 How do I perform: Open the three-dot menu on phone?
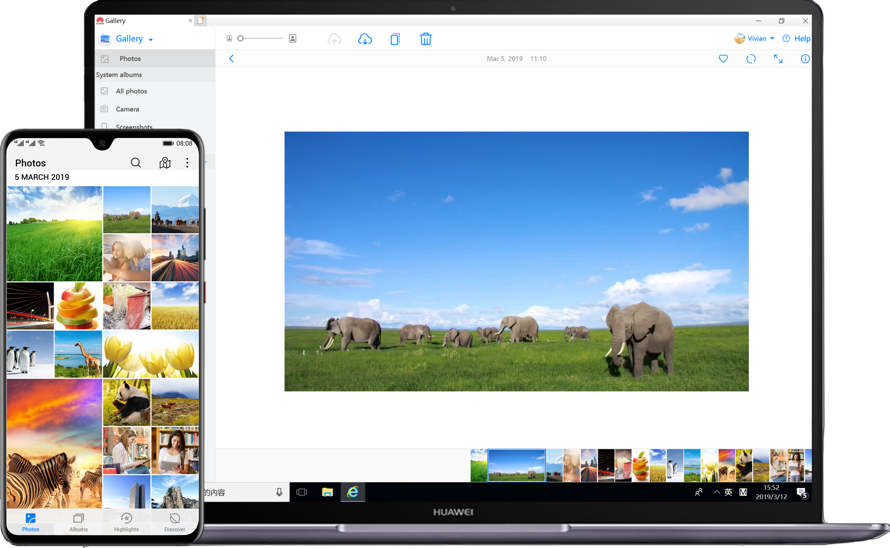tap(187, 163)
